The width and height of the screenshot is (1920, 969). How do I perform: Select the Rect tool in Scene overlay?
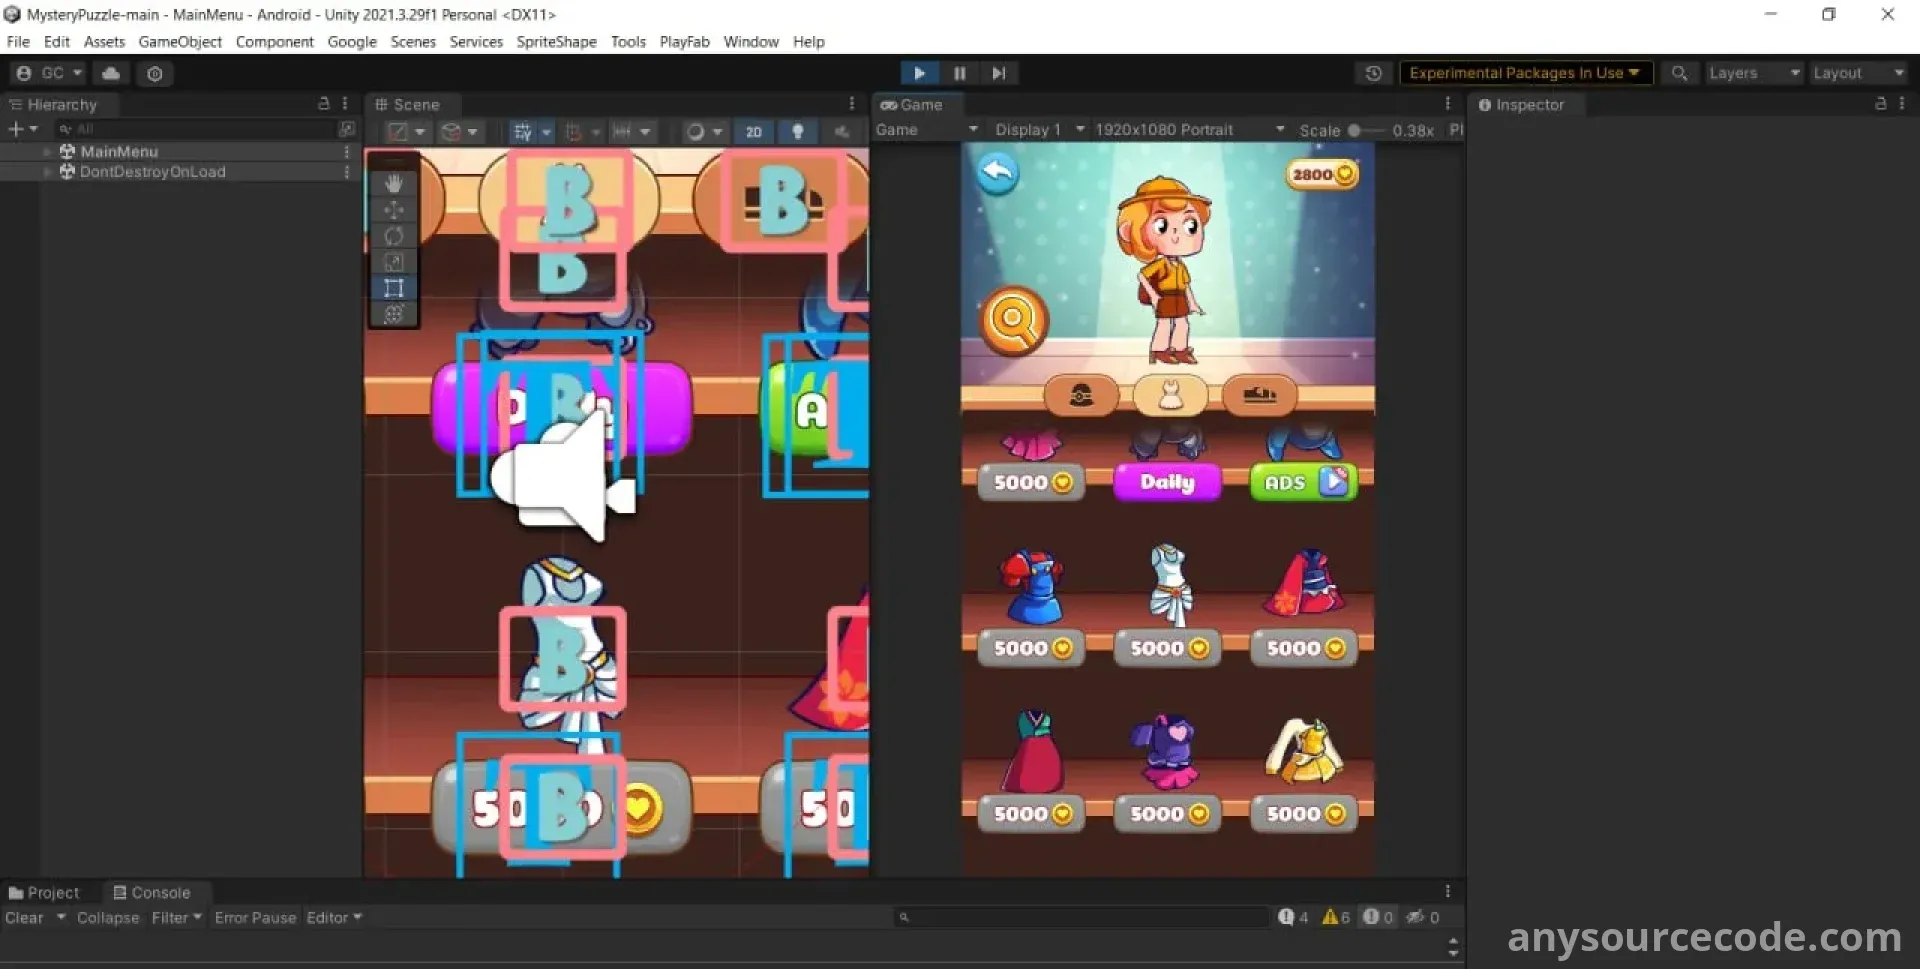click(393, 288)
